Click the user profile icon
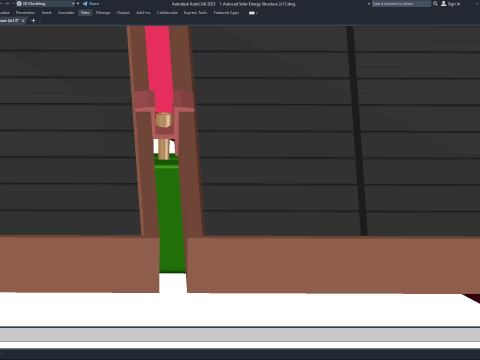Image resolution: width=480 pixels, height=360 pixels. [444, 4]
